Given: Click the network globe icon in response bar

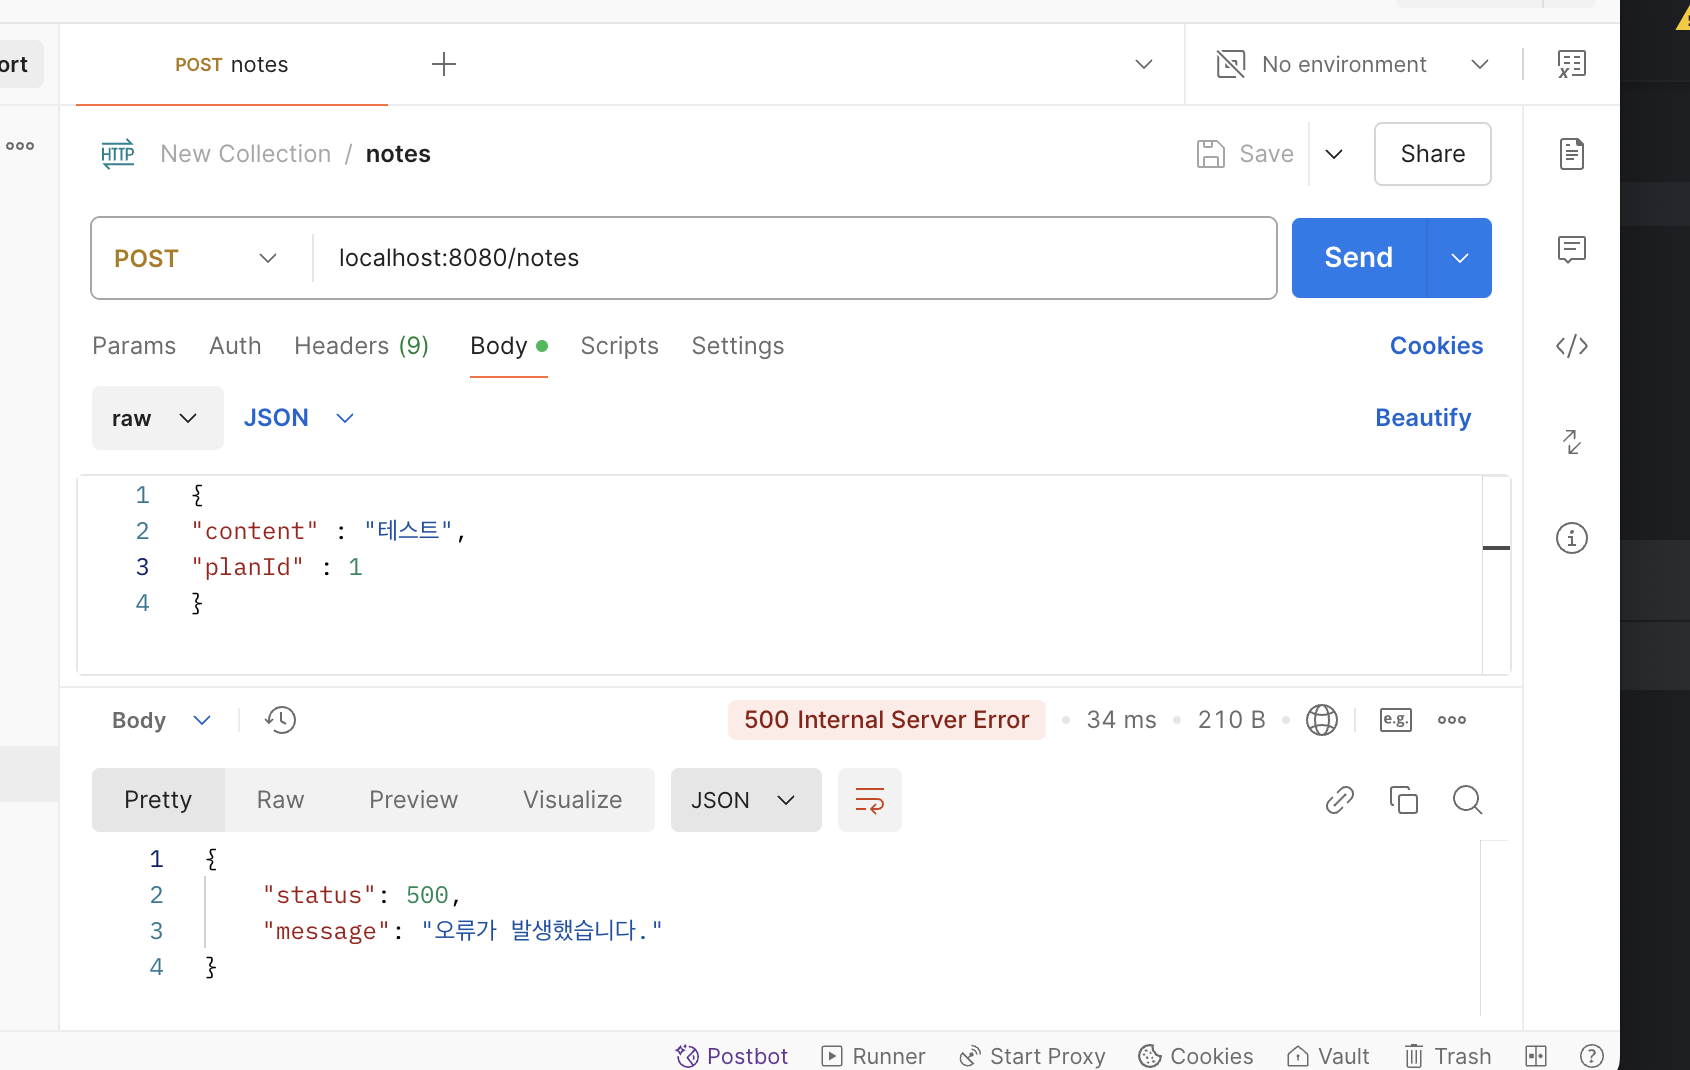Looking at the screenshot, I should tap(1322, 720).
